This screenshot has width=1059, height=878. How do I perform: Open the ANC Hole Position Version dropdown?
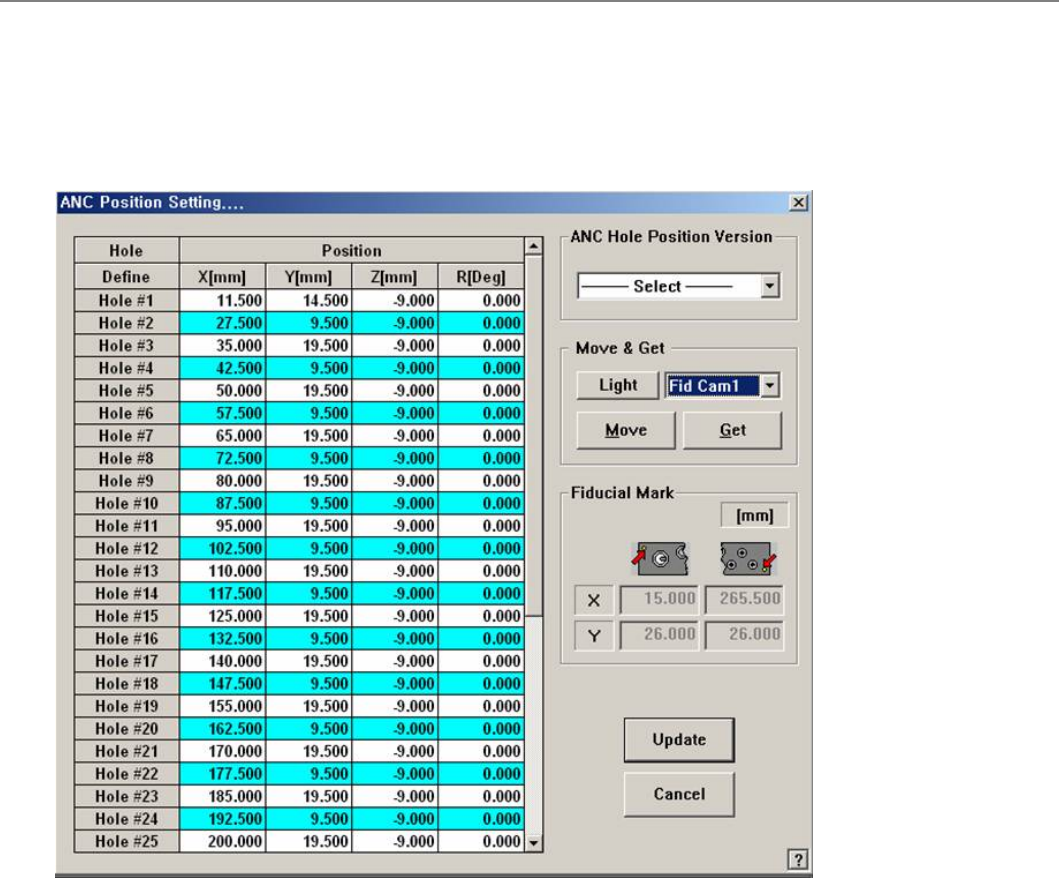[770, 286]
